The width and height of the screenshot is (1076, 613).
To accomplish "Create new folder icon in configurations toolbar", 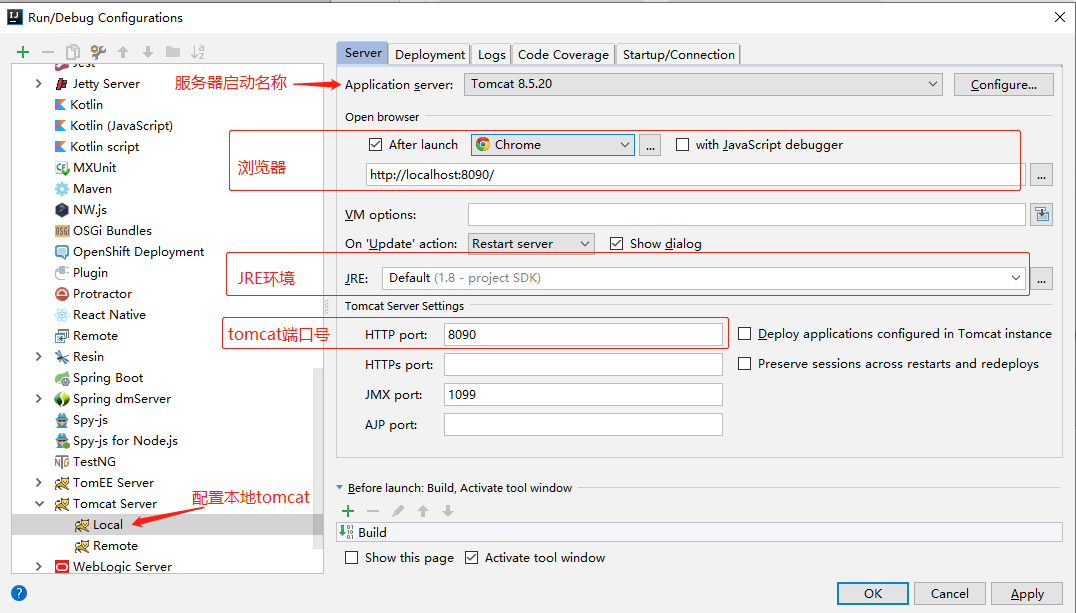I will point(173,52).
